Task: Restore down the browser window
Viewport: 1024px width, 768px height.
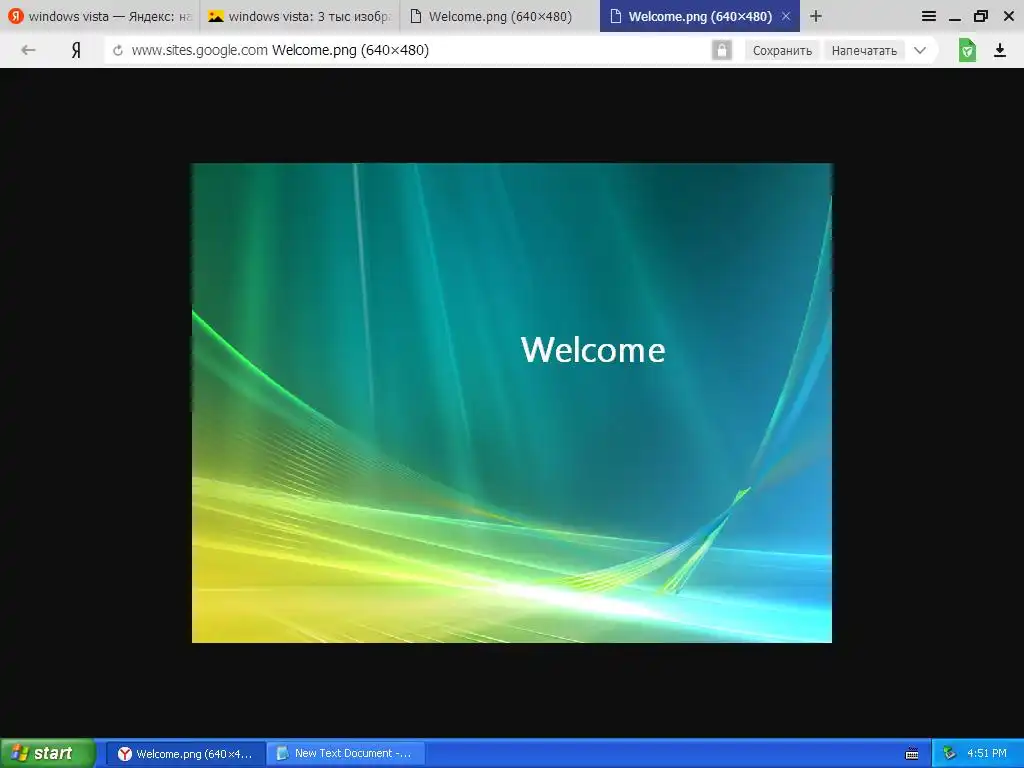Action: click(x=981, y=16)
